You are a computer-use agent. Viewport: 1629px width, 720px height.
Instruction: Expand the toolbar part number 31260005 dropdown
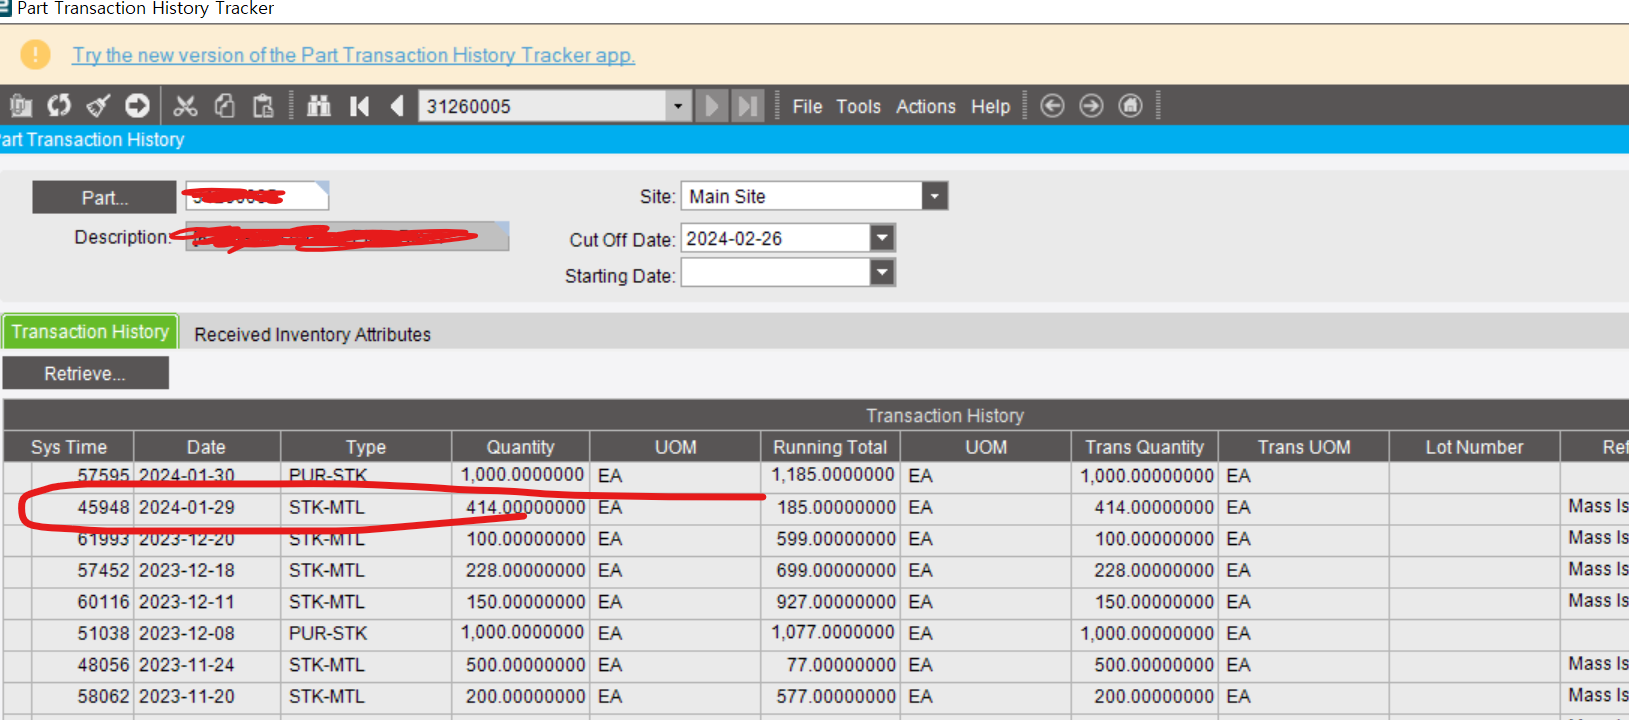point(678,106)
